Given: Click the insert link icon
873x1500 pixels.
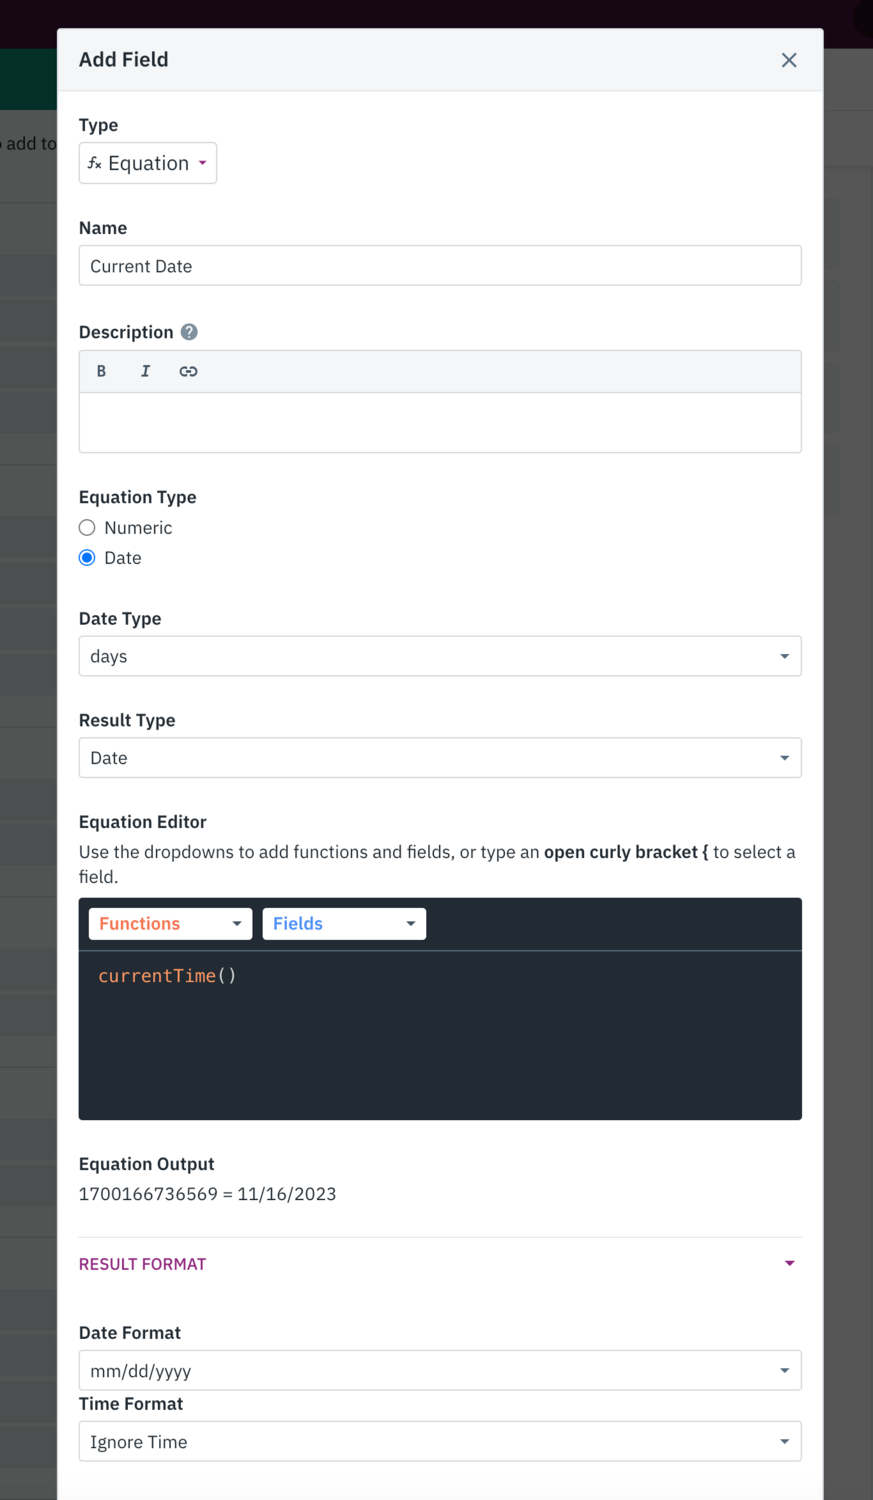Looking at the screenshot, I should [188, 371].
